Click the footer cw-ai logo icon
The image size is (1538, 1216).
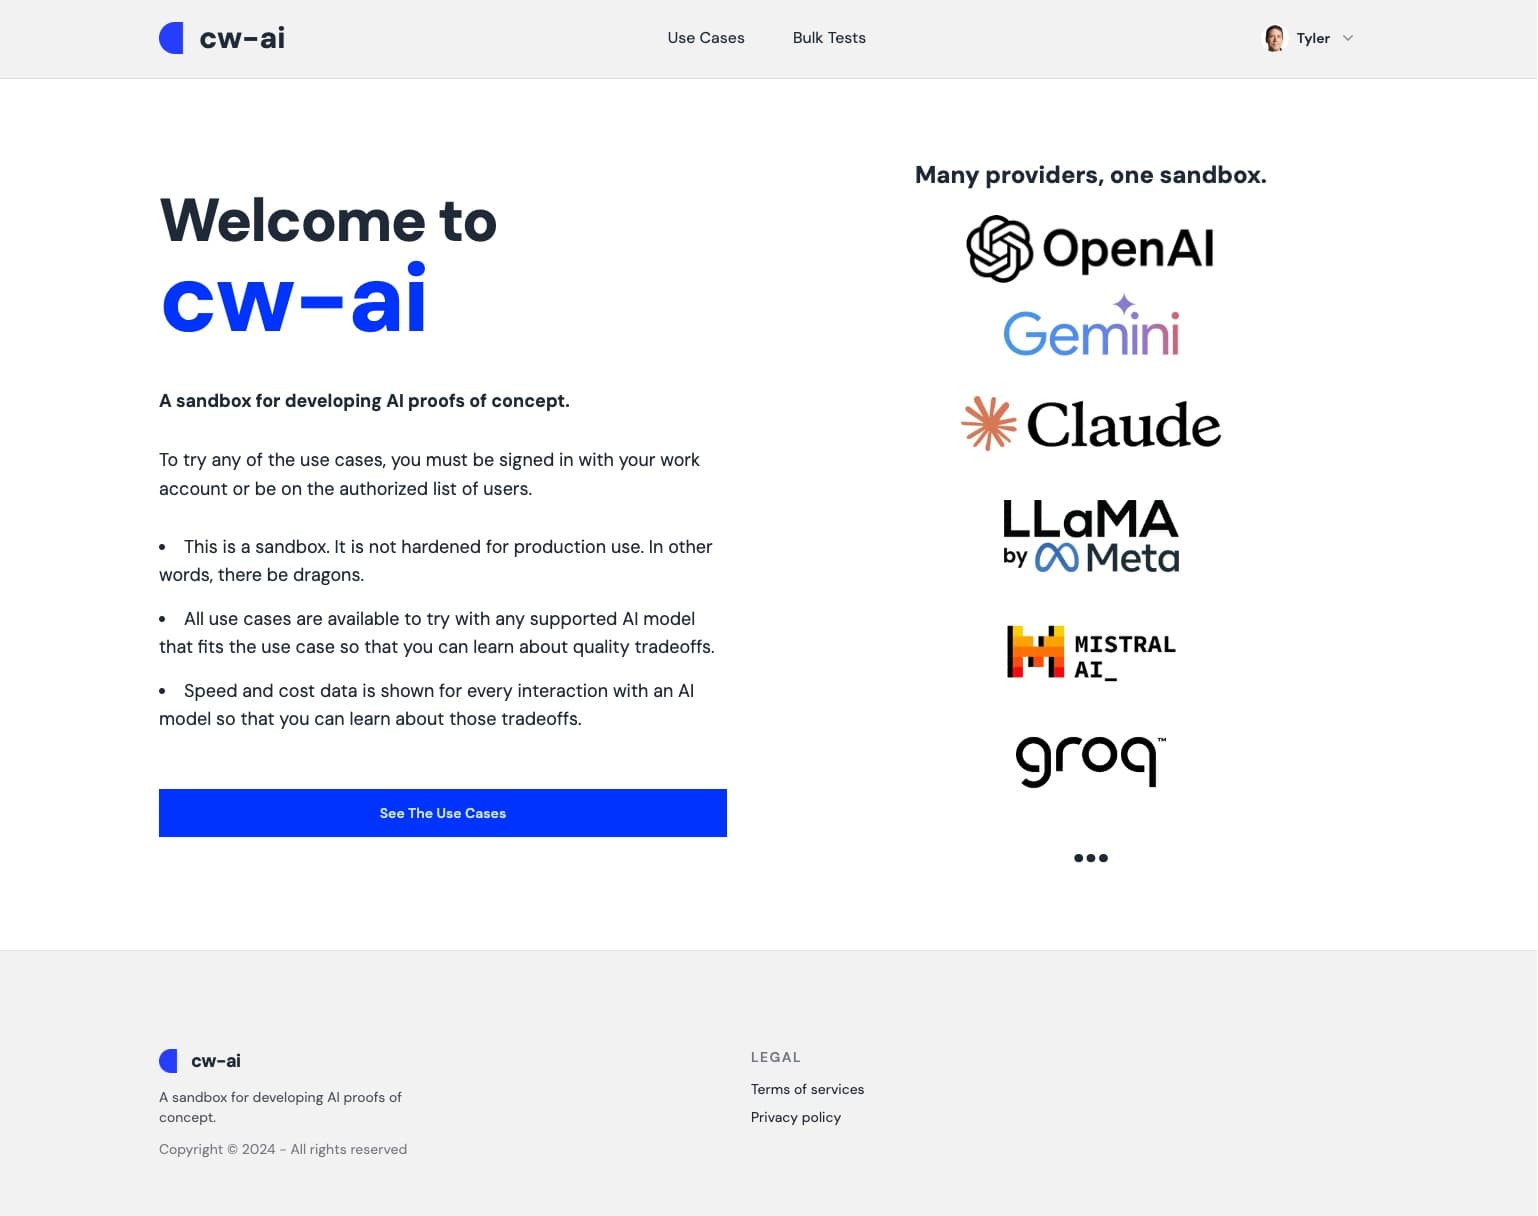[x=168, y=1061]
